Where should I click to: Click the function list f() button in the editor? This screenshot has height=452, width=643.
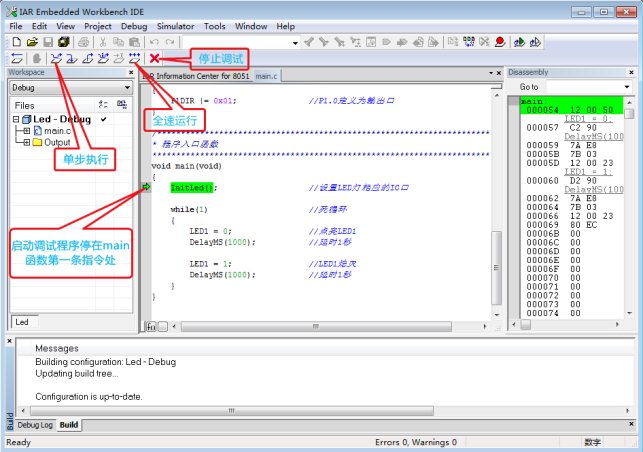click(x=151, y=326)
